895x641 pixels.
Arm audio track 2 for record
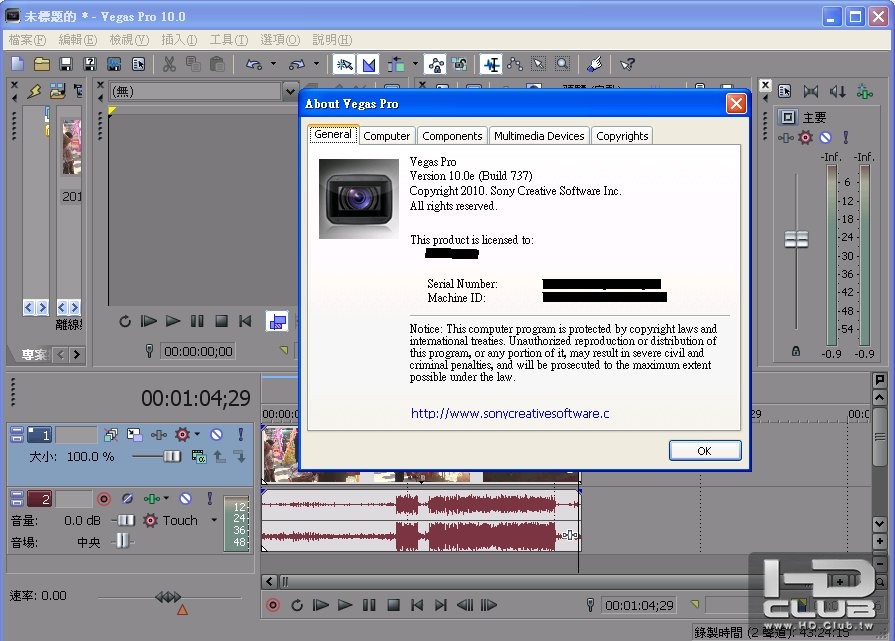pos(104,499)
